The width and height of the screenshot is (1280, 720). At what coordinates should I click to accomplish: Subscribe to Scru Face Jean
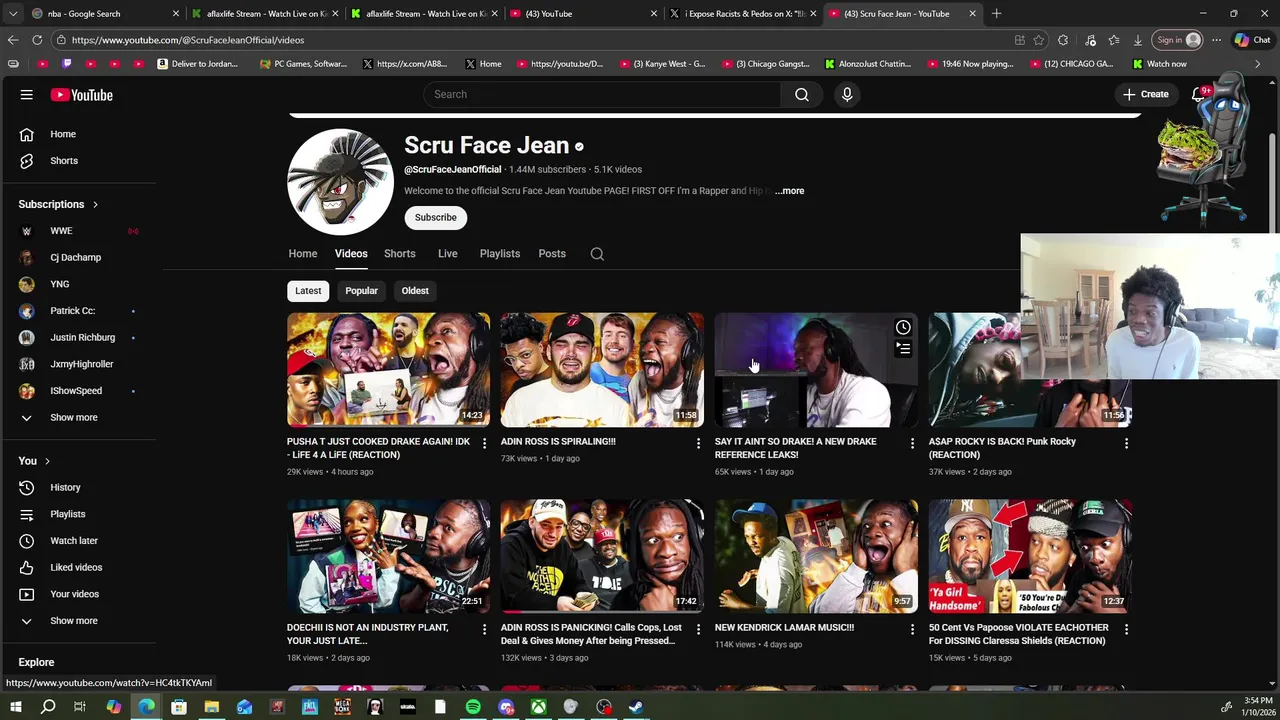point(436,218)
